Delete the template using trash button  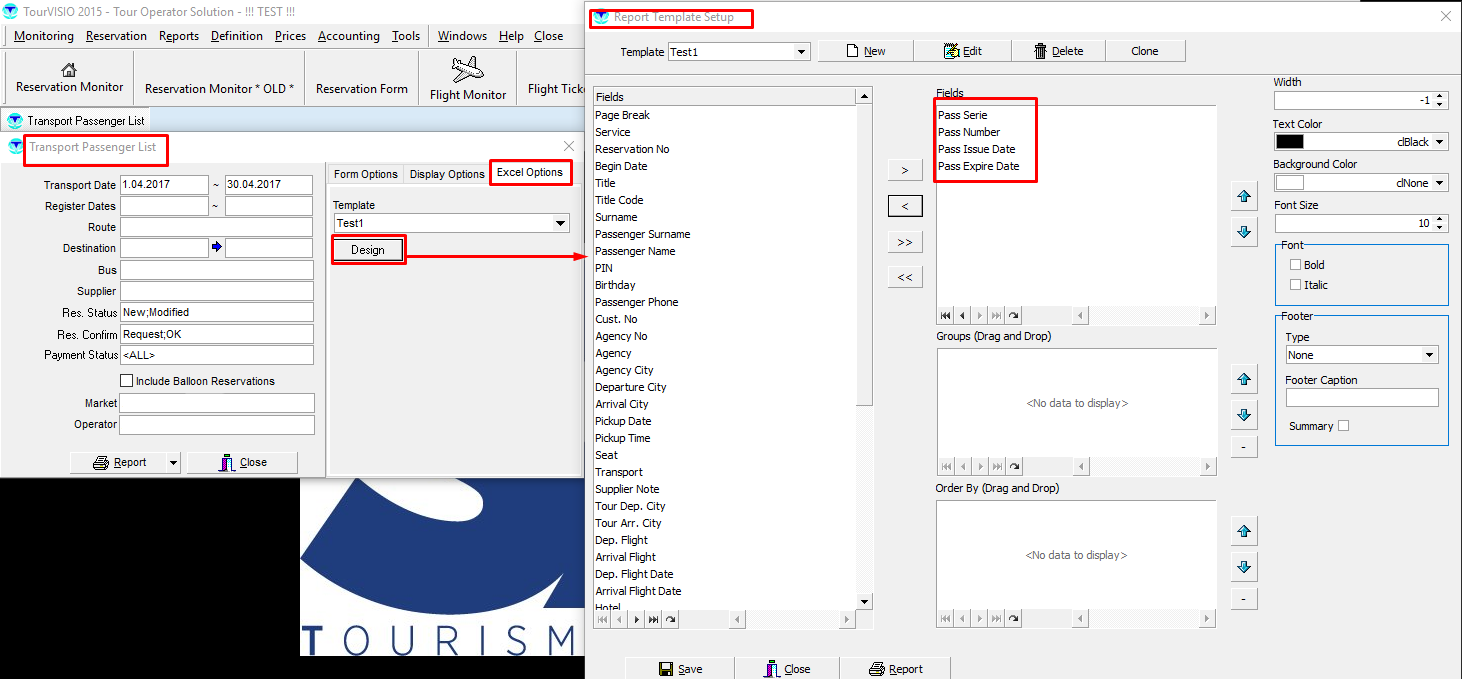click(1058, 51)
